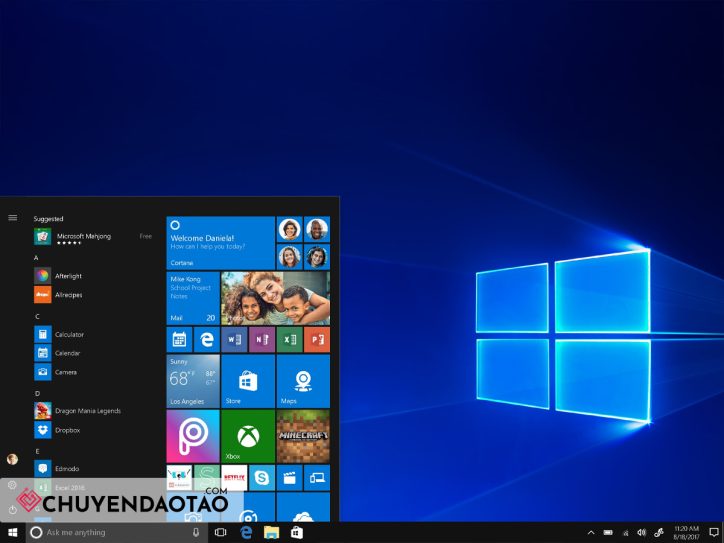Open the network icon in system tray
This screenshot has width=724, height=543.
pyautogui.click(x=626, y=533)
